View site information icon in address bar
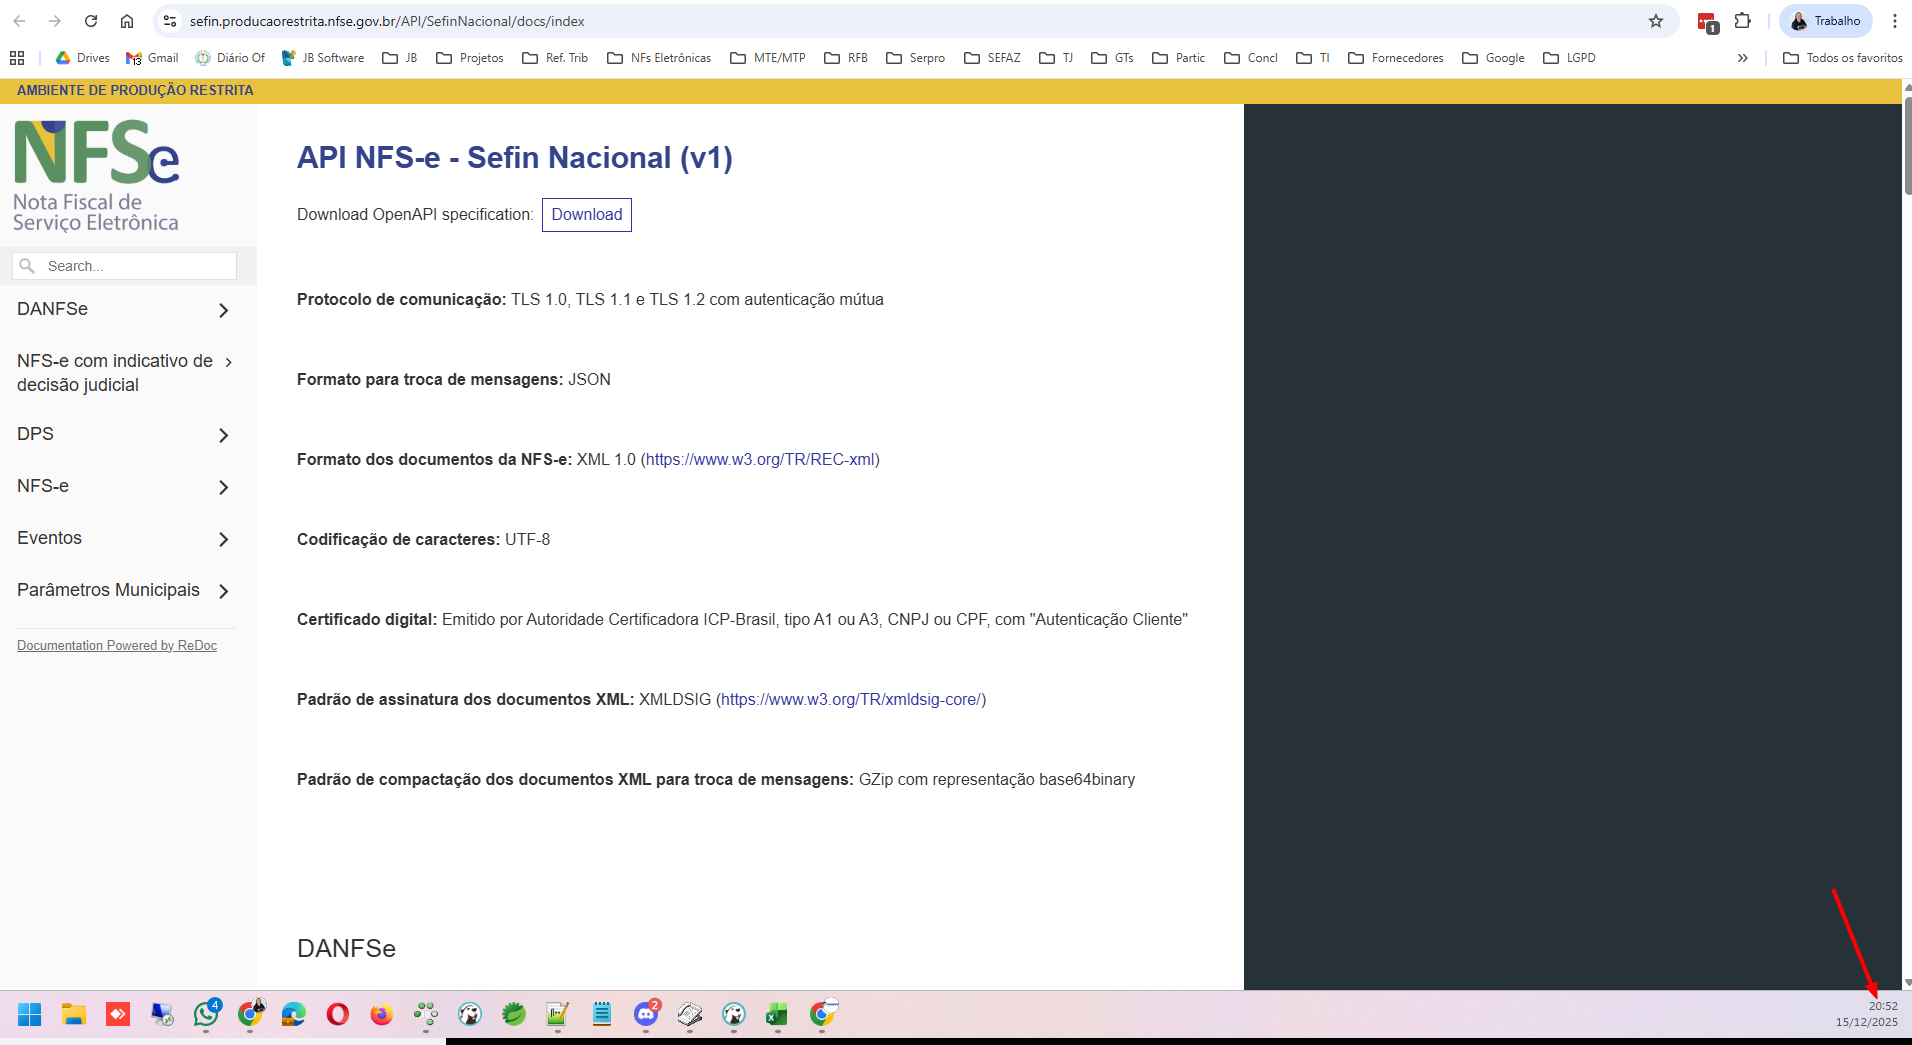 (x=170, y=21)
